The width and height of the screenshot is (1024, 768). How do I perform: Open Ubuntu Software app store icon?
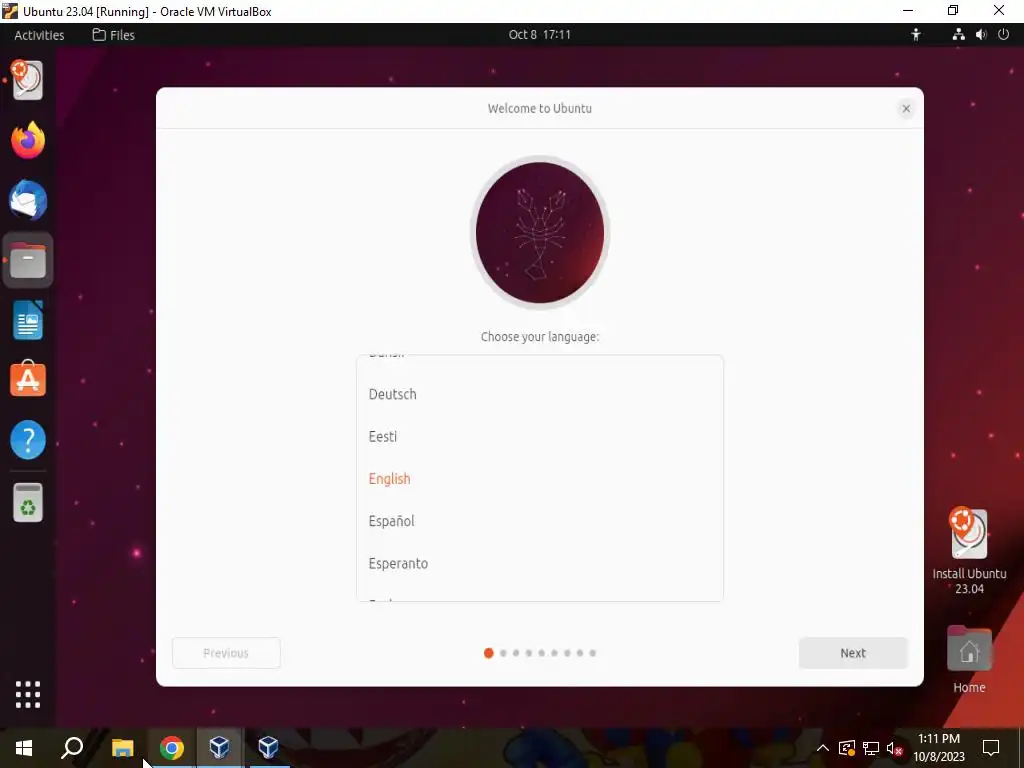point(27,379)
